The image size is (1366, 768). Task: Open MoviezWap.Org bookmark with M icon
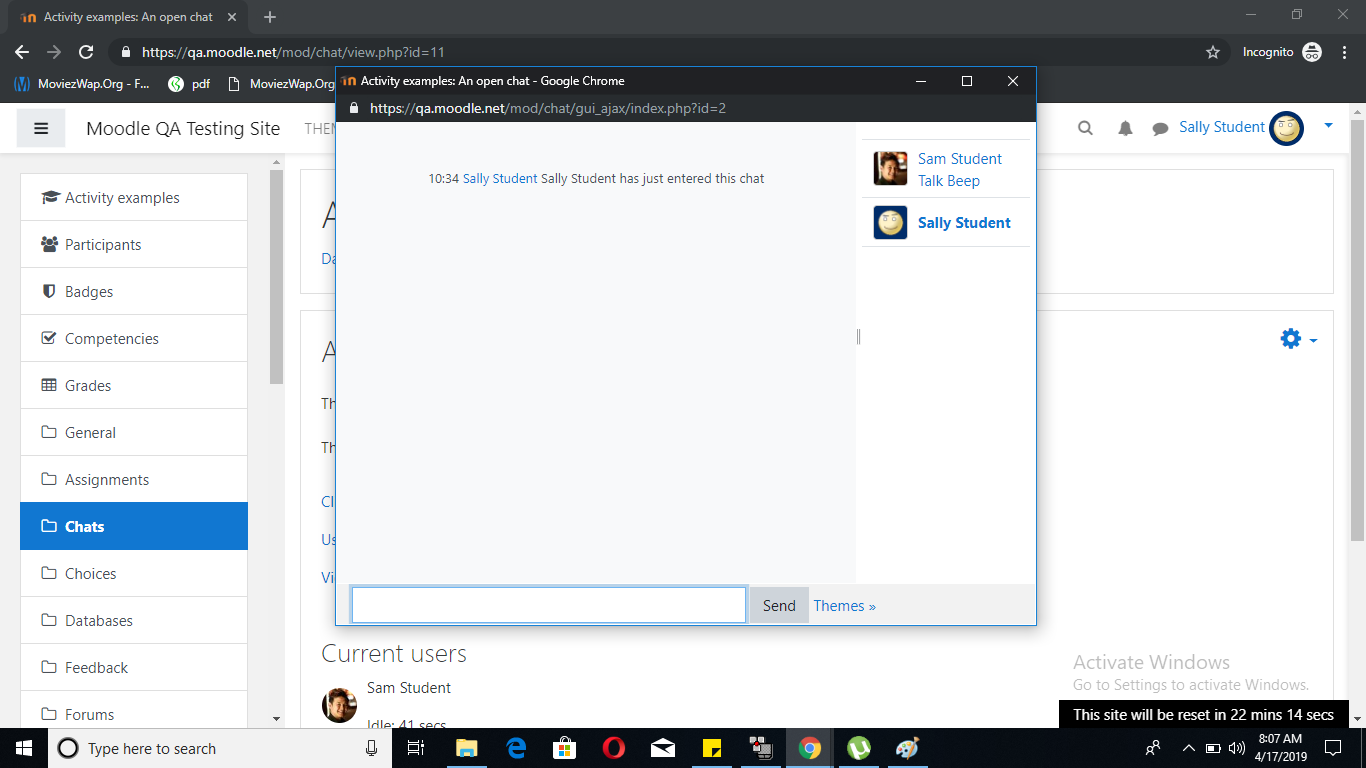[82, 84]
